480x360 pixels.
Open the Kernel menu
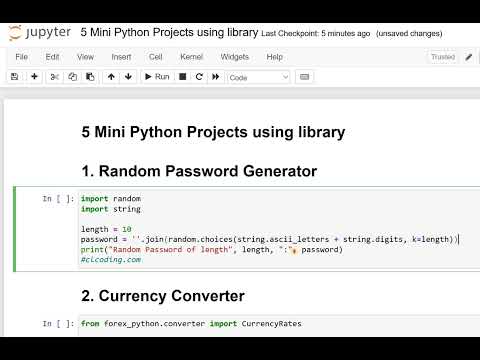[x=191, y=57]
